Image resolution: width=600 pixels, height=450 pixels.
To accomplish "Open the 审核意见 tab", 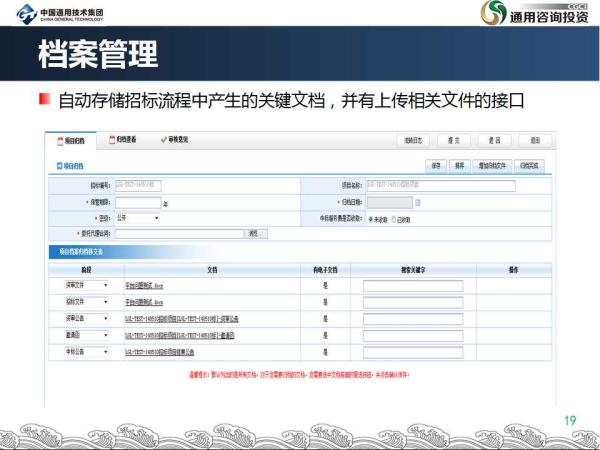I will click(x=181, y=141).
